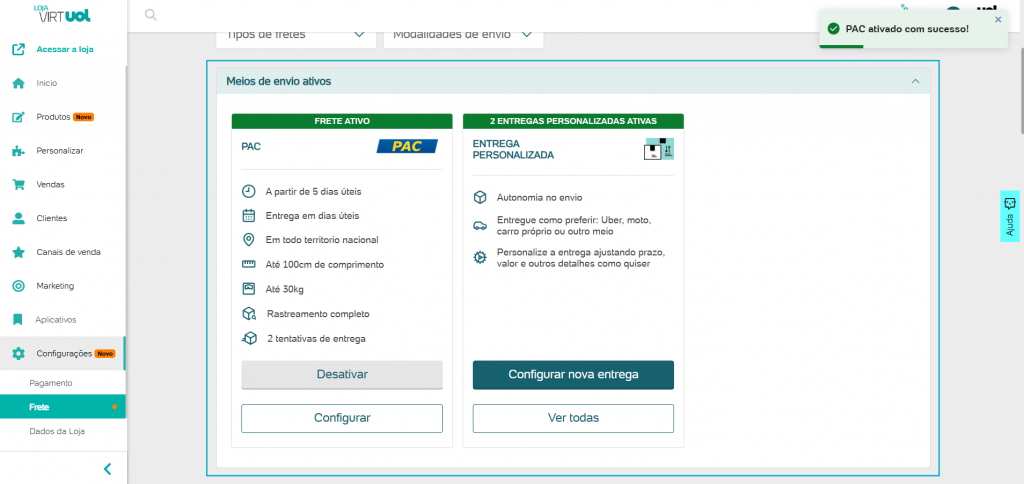Select Dados da Loja menu item
Viewport: 1024px width, 484px height.
(x=57, y=432)
